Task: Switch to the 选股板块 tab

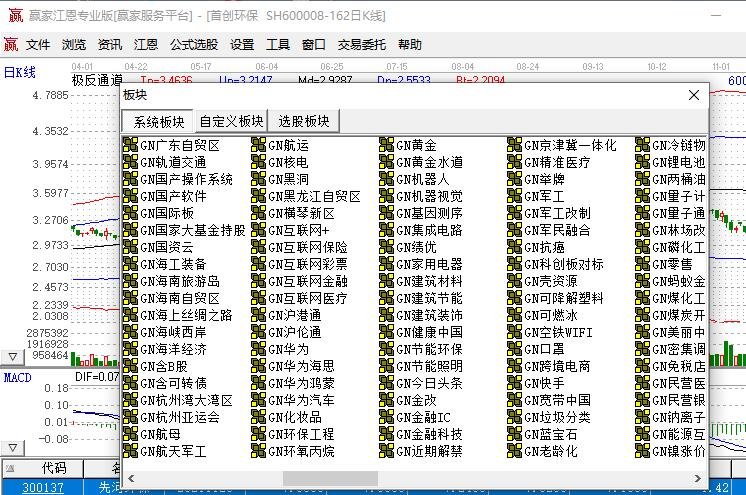Action: (304, 121)
